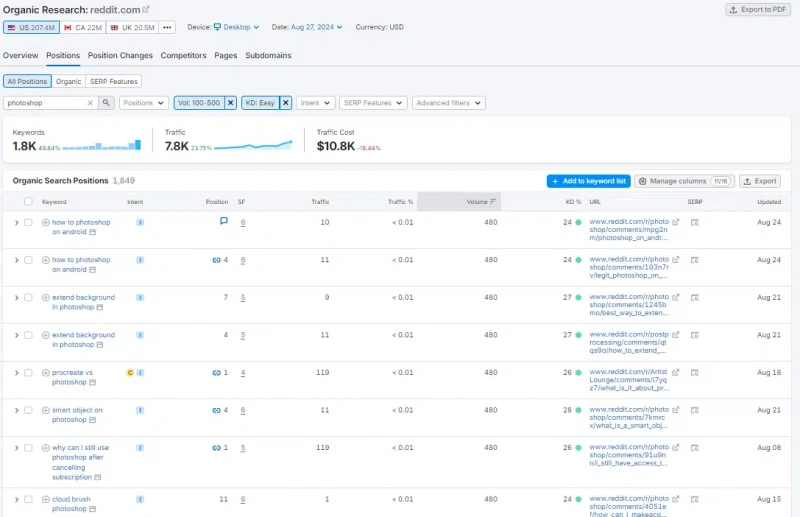Screen dimensions: 800x517
Task: Open reddit URL for 'smart object on photoshop'
Action: [x=629, y=417]
